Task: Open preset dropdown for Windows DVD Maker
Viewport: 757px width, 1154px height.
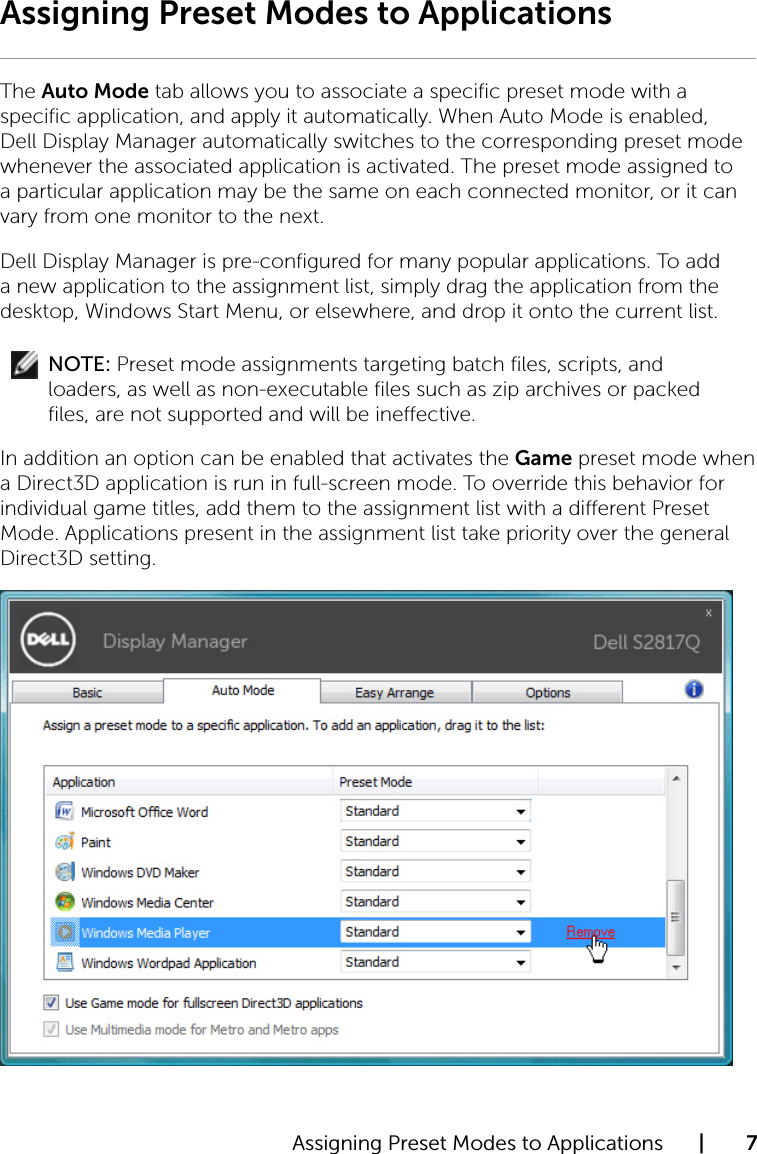Action: coord(436,871)
